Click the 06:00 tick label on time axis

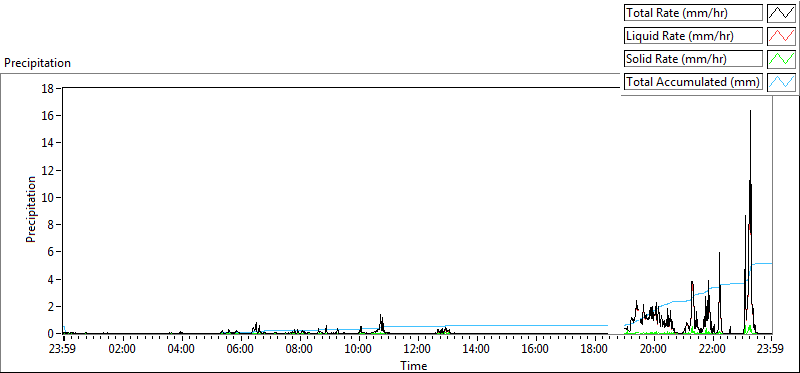240,350
